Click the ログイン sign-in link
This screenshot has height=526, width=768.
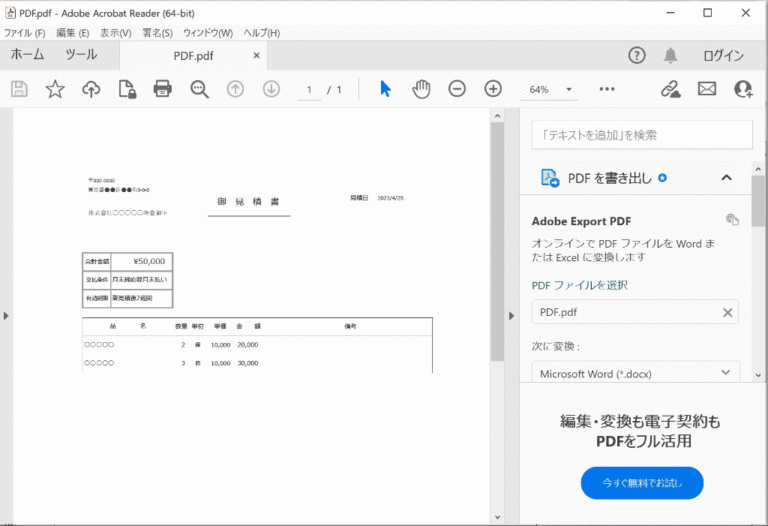point(723,56)
